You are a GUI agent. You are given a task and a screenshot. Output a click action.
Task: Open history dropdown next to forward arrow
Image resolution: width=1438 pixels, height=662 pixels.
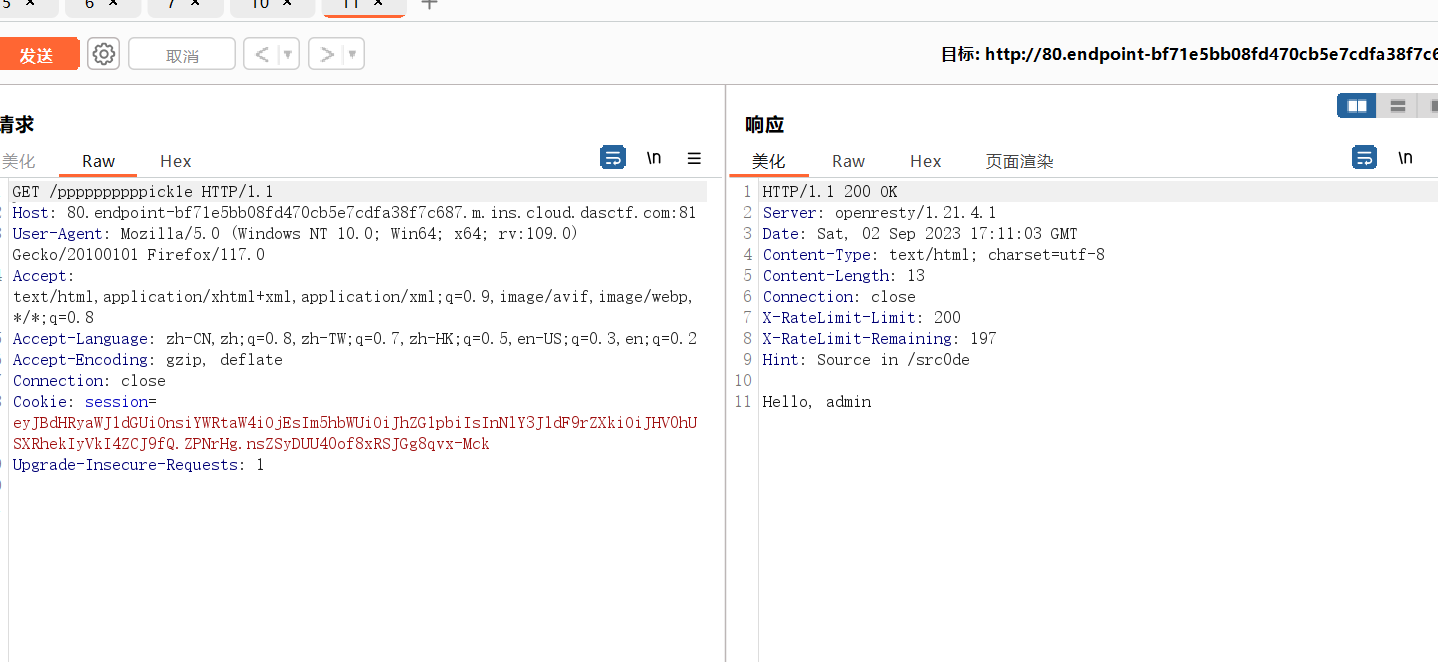click(354, 55)
